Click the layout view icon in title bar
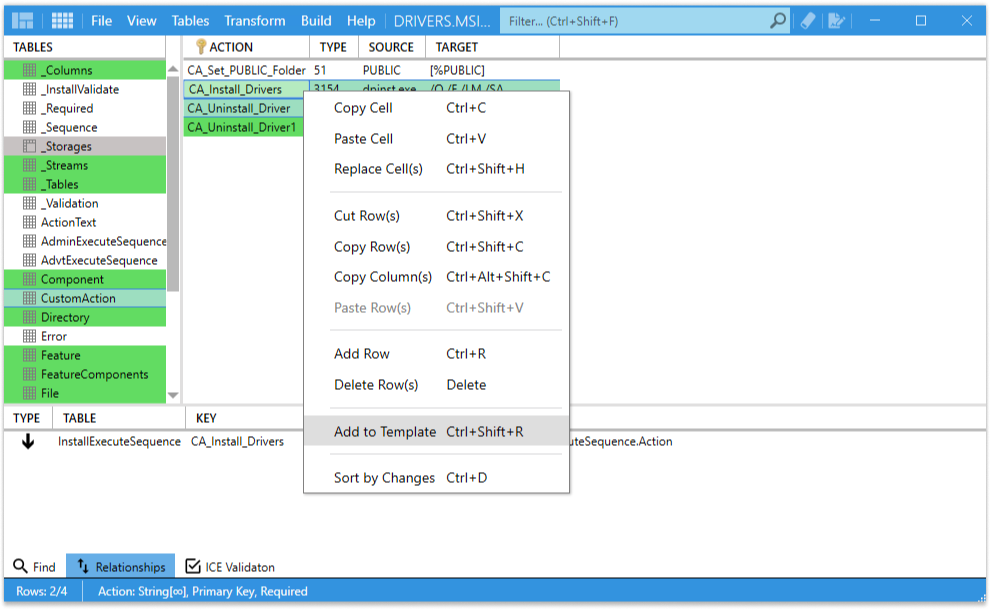This screenshot has height=610, width=990. pyautogui.click(x=23, y=21)
